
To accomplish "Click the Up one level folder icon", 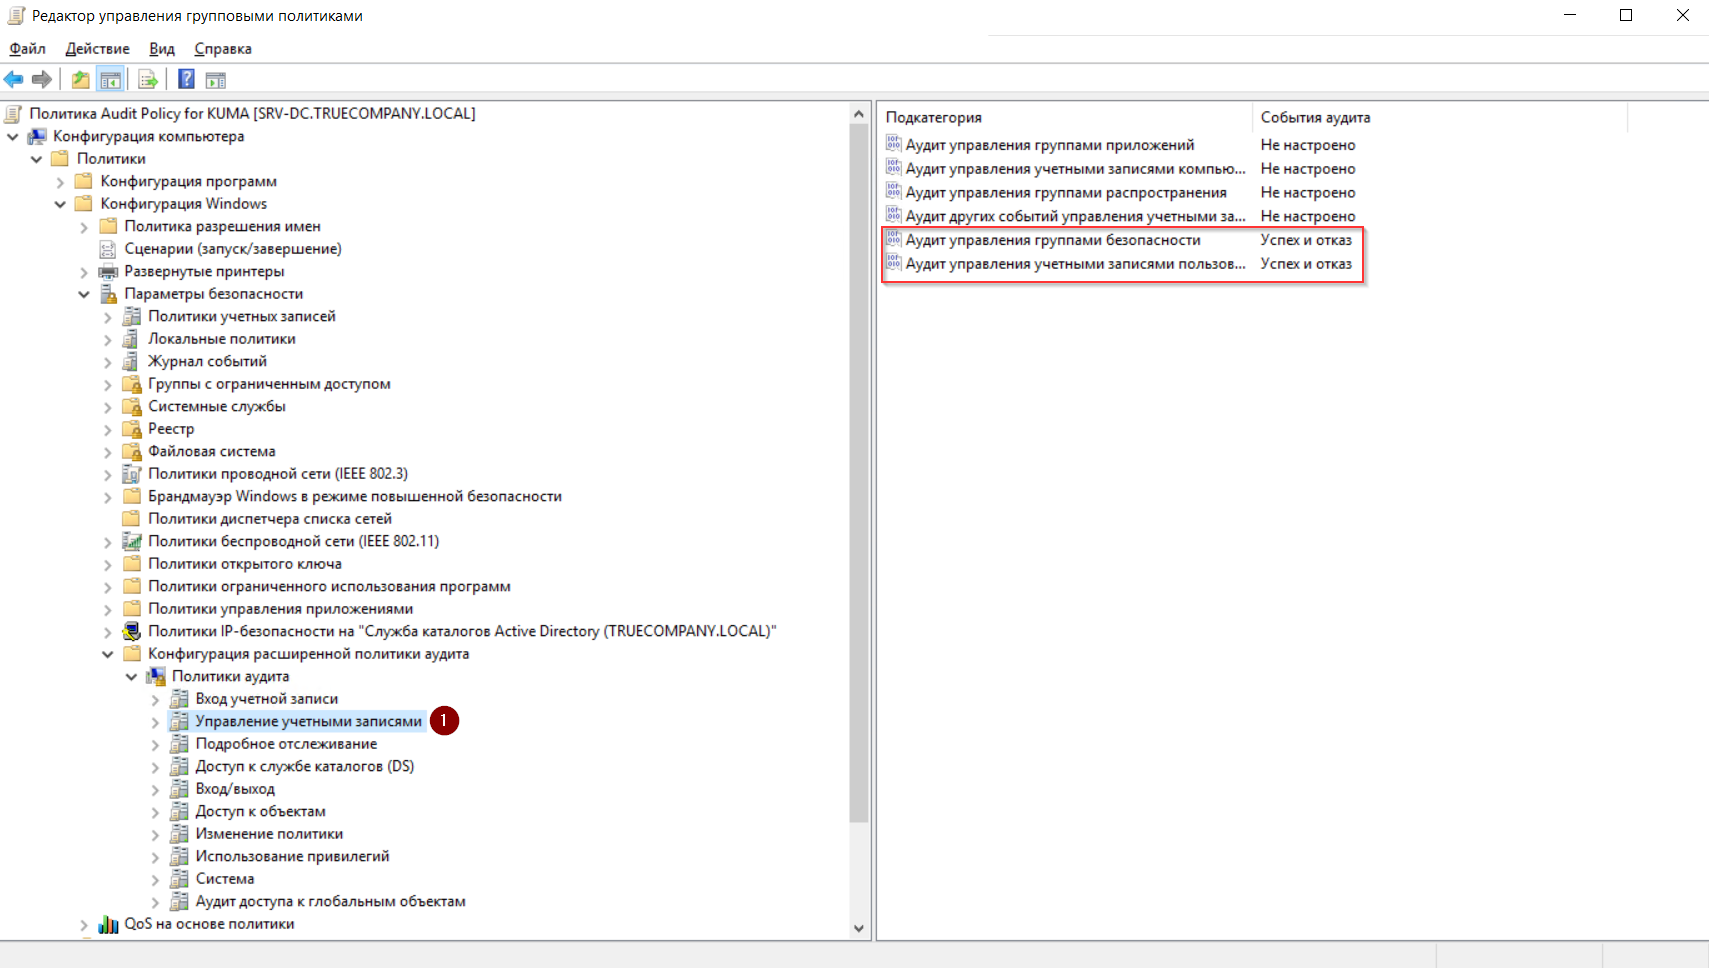I will [80, 80].
